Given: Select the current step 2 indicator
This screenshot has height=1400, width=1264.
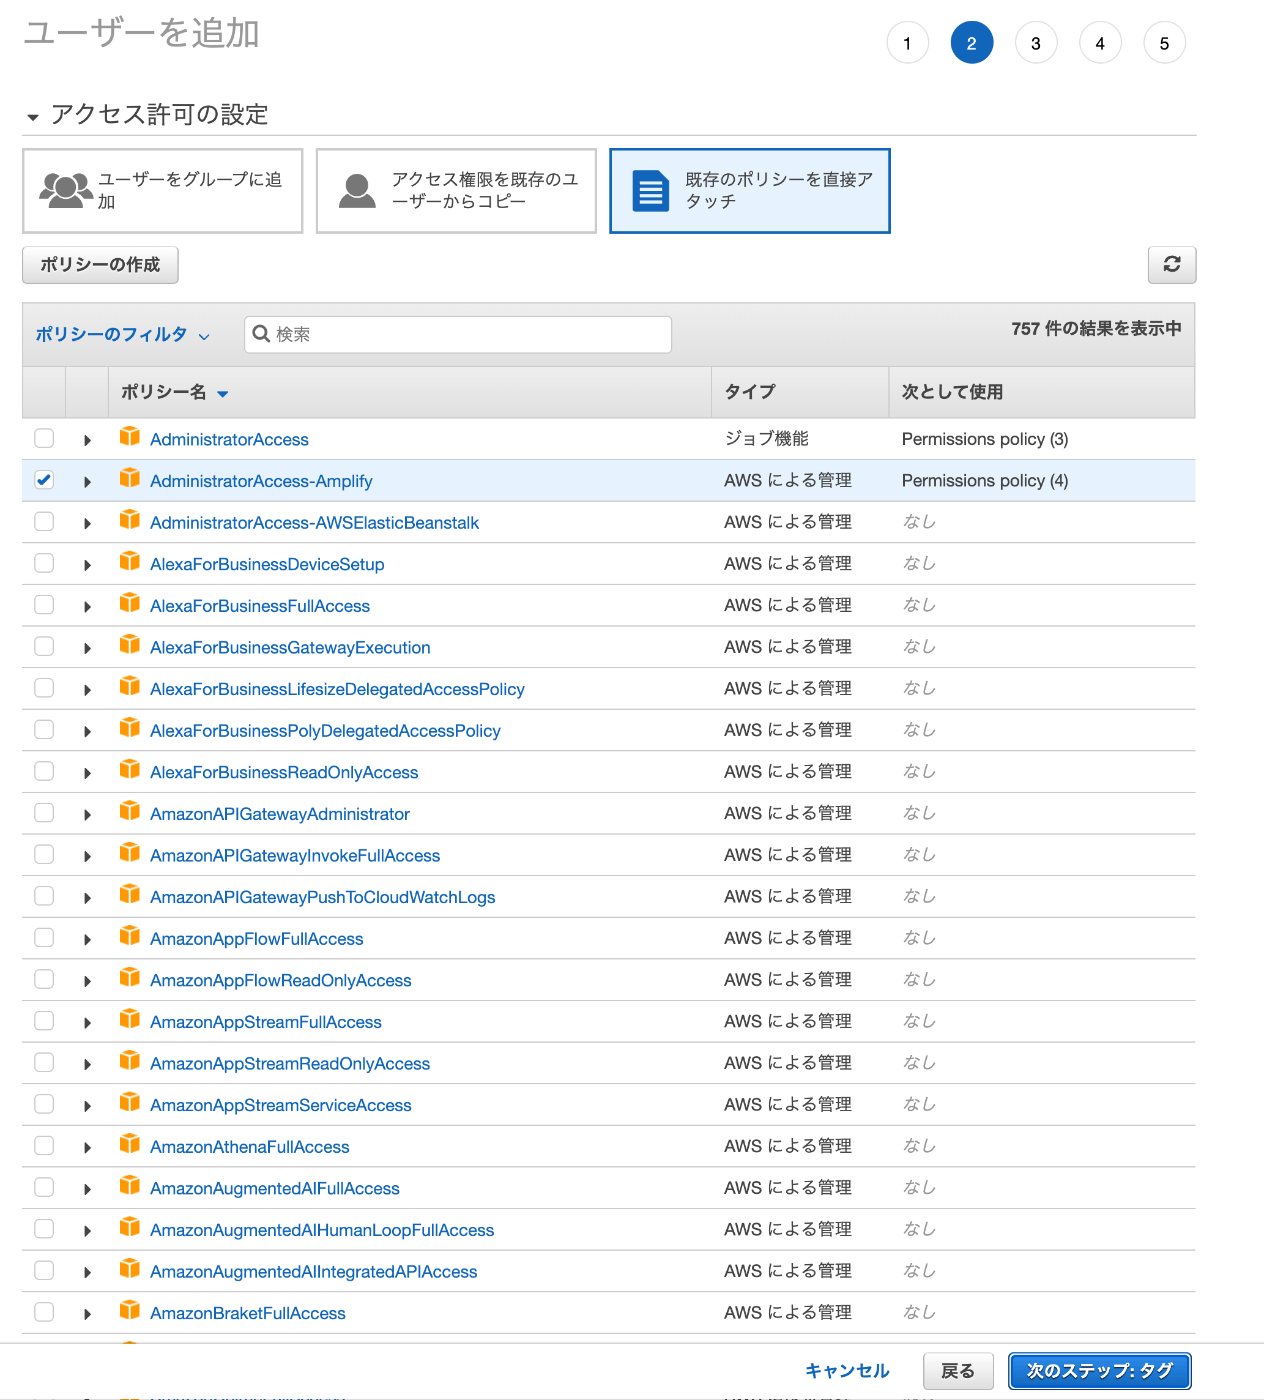Looking at the screenshot, I should (971, 43).
